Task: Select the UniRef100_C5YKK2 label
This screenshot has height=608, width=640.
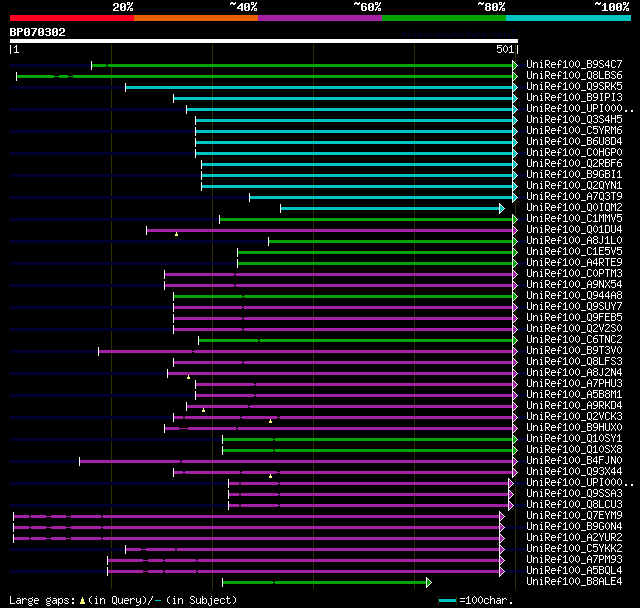Action: [x=574, y=549]
